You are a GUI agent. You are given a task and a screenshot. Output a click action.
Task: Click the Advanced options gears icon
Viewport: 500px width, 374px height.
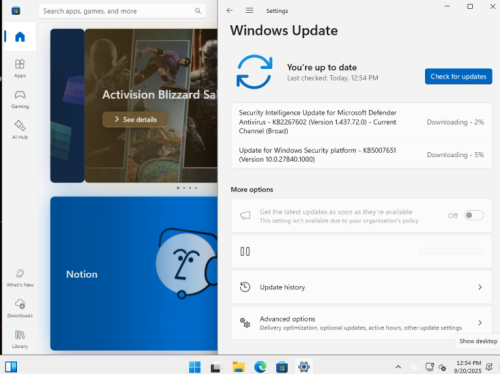pyautogui.click(x=245, y=323)
